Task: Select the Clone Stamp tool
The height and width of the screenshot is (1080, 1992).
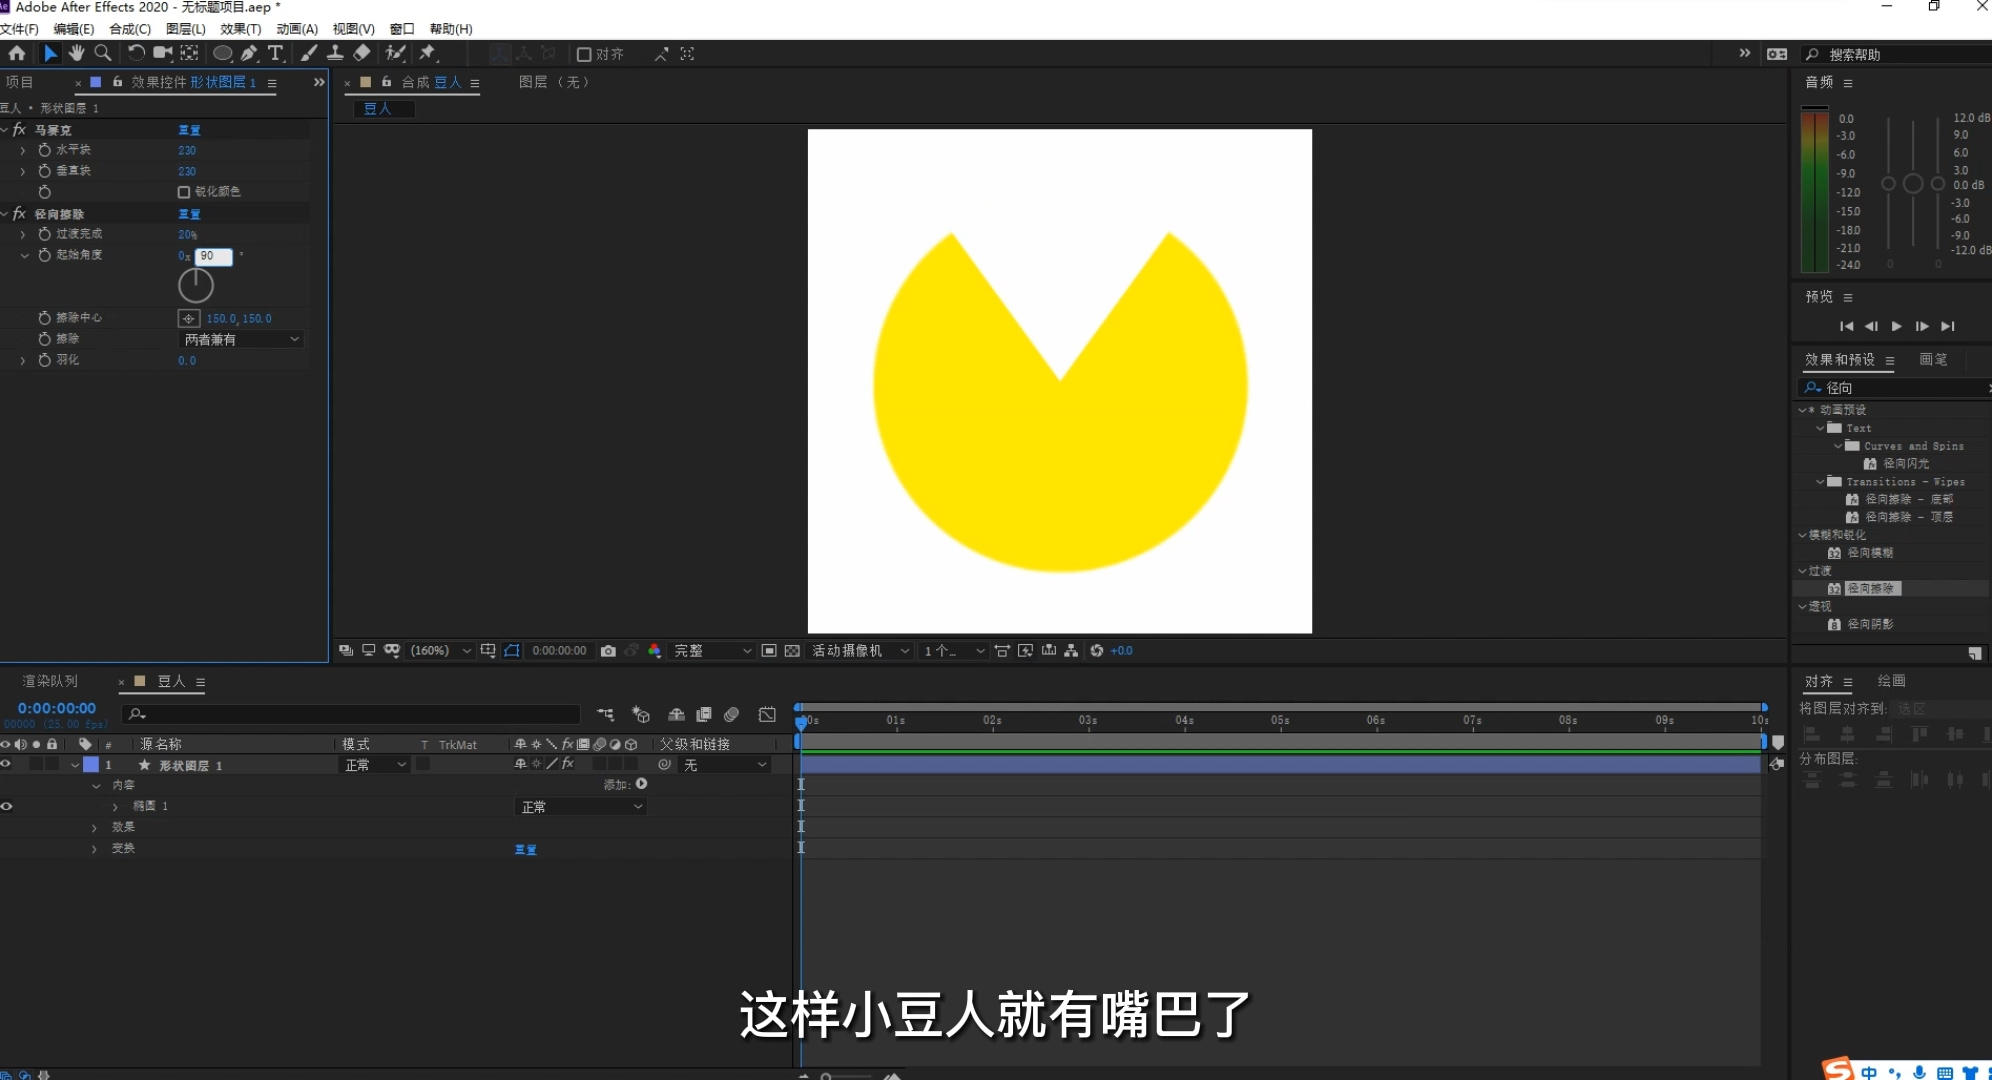Action: tap(336, 53)
